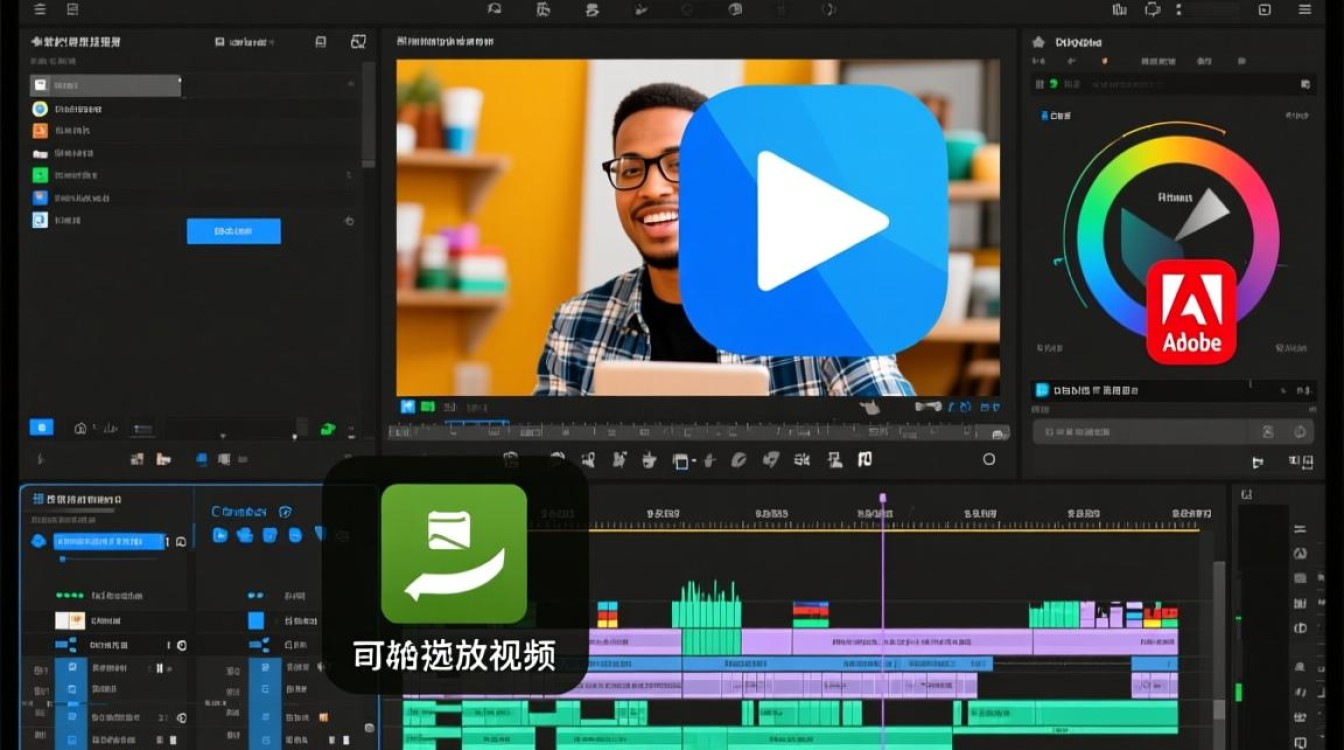Click the expand icon at project panel corner
This screenshot has height=750, width=1344.
click(358, 42)
